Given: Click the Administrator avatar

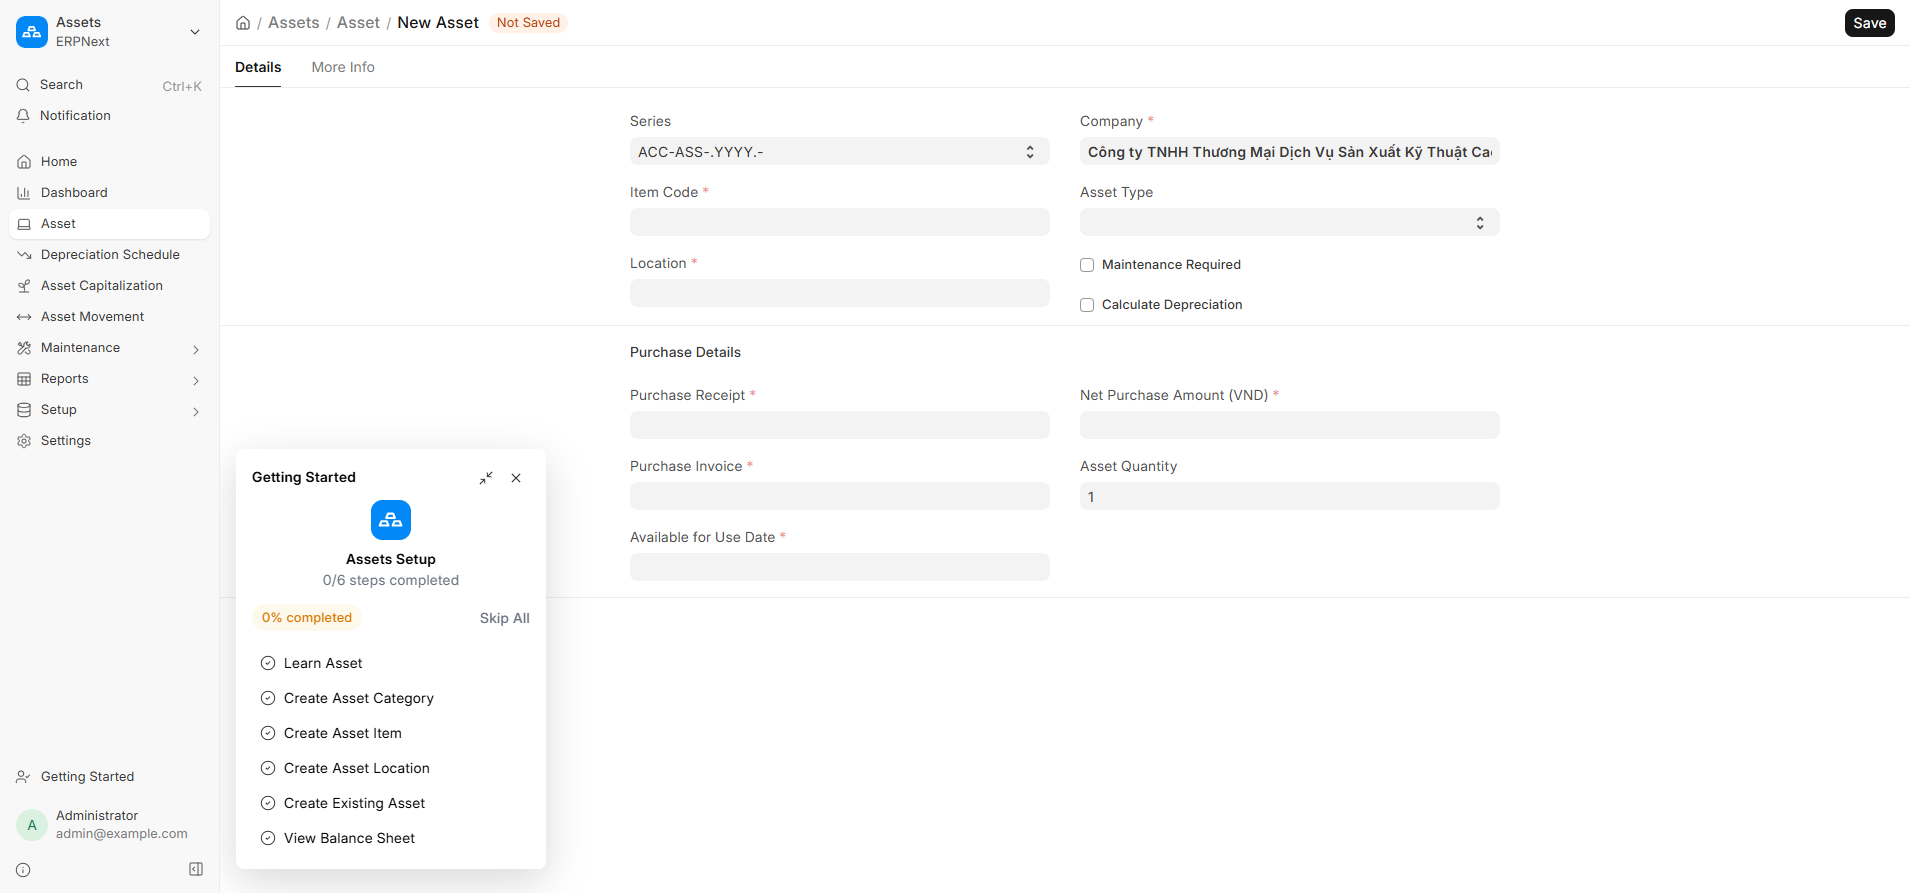Looking at the screenshot, I should [32, 825].
